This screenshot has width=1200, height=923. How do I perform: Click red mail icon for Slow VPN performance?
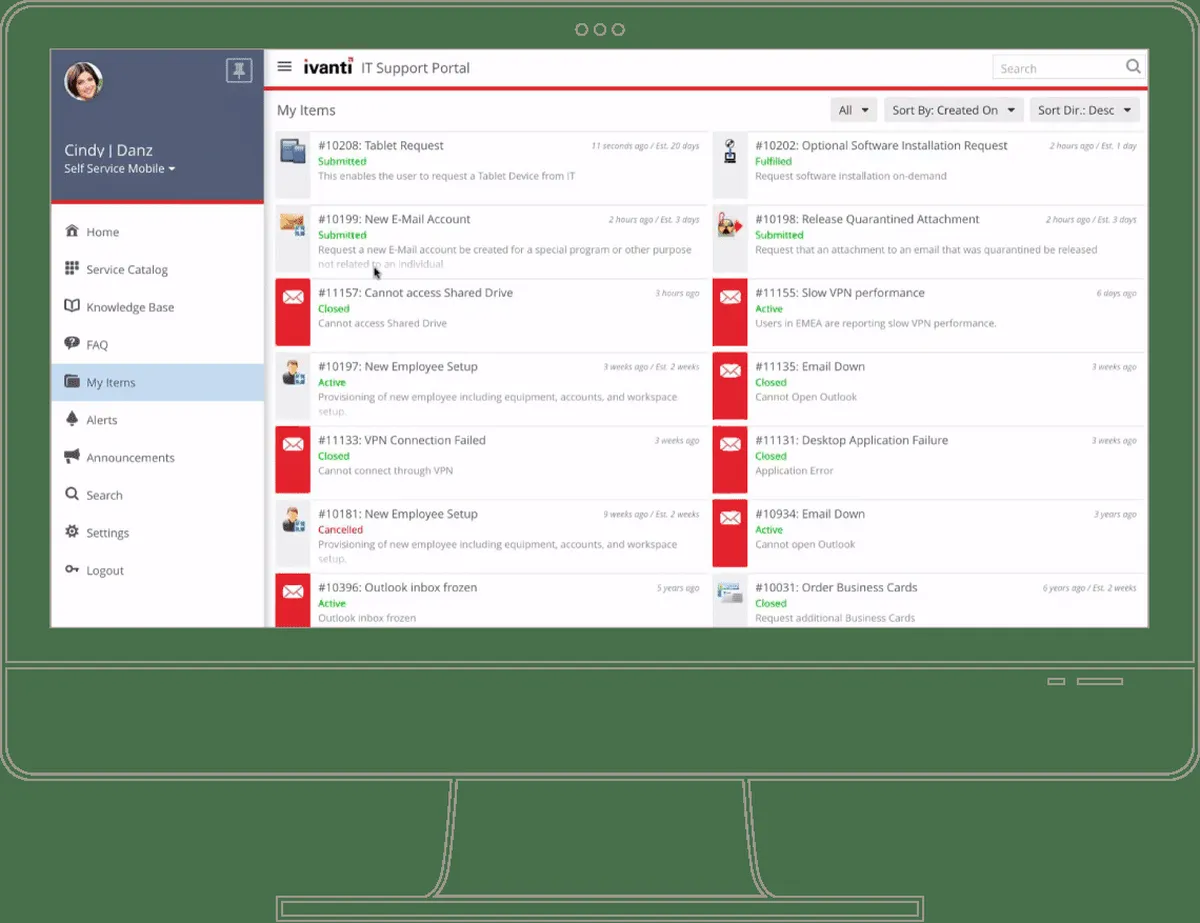point(730,297)
